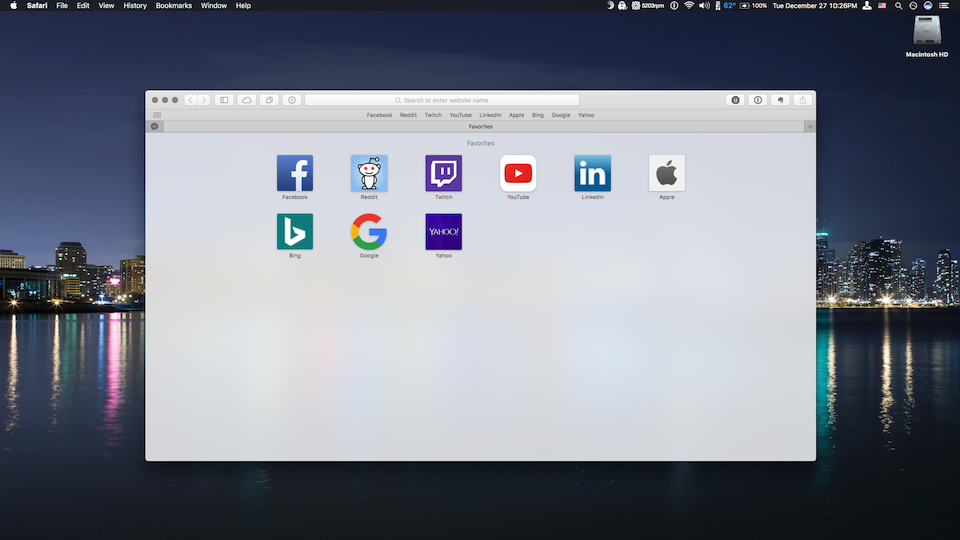Open iCloud Tabs with the cloud button
The height and width of the screenshot is (540, 960).
247,100
